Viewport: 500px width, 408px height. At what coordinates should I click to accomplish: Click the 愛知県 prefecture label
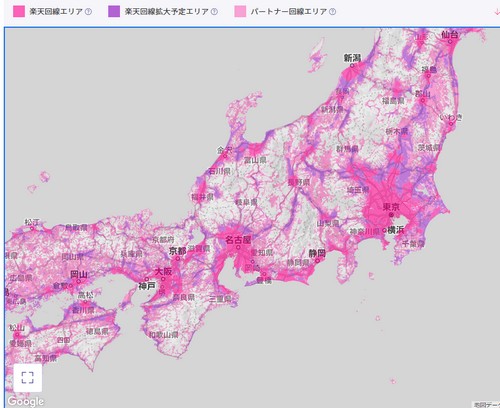pyautogui.click(x=262, y=253)
